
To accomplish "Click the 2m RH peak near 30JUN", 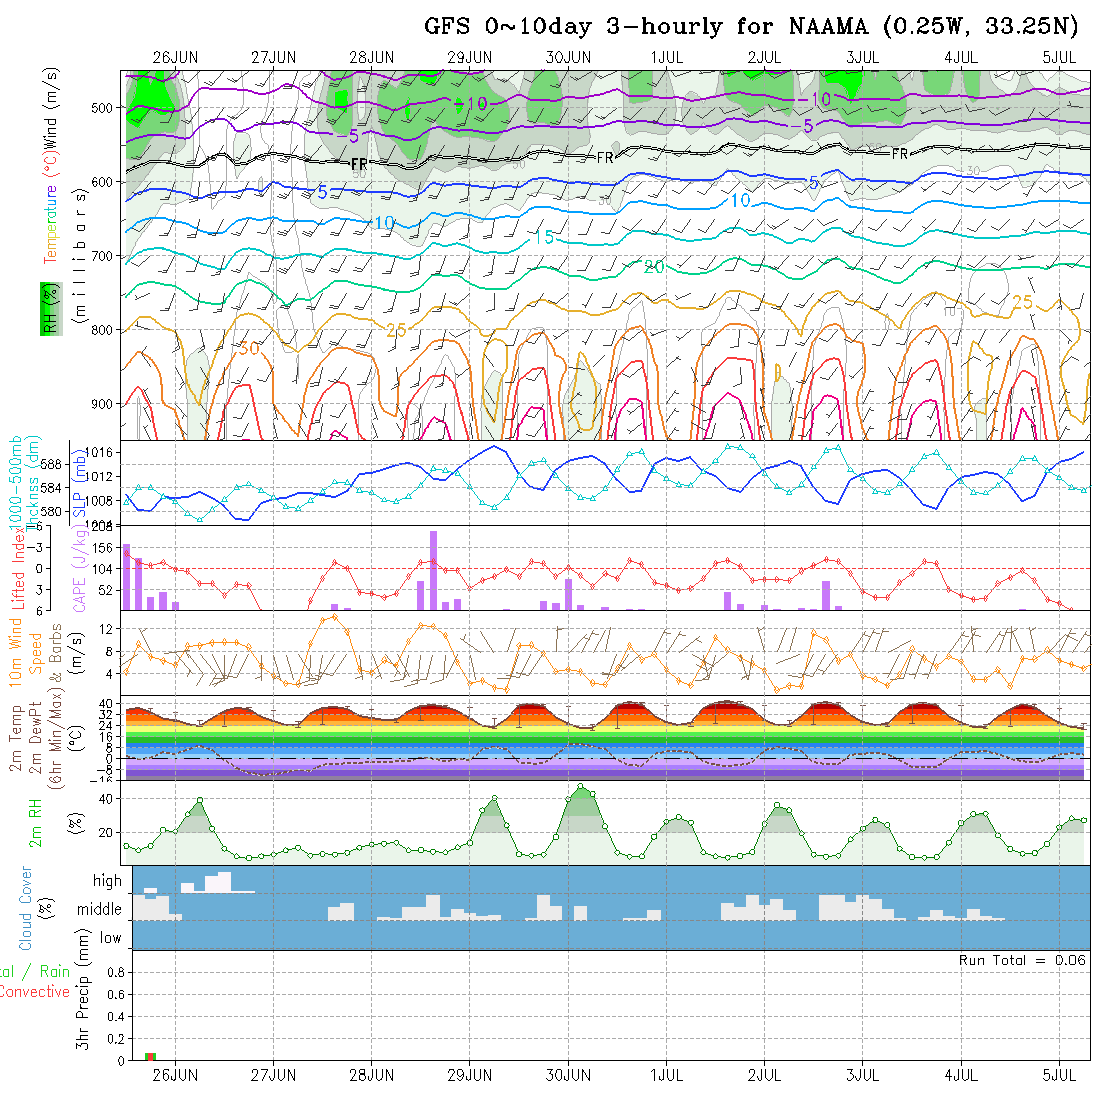I will click(x=580, y=788).
